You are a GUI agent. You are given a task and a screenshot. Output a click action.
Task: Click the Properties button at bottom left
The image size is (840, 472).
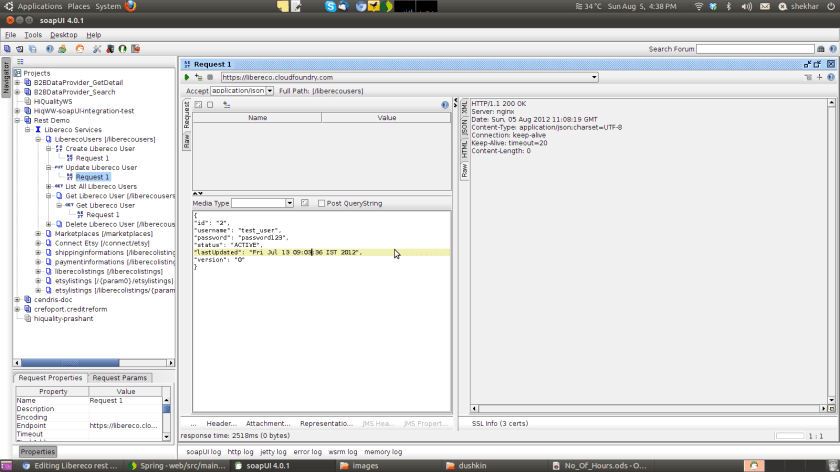click(x=38, y=452)
